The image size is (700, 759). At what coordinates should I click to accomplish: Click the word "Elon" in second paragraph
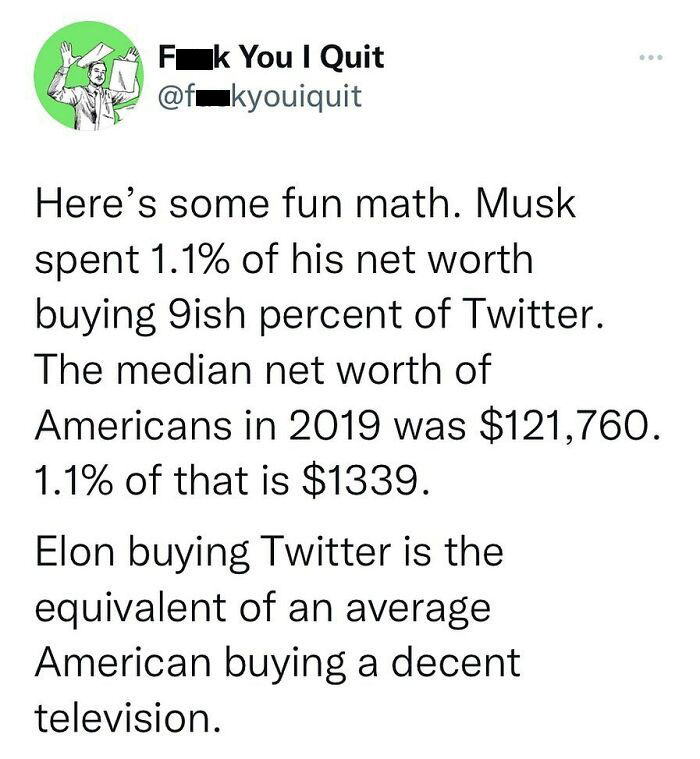(x=78, y=551)
